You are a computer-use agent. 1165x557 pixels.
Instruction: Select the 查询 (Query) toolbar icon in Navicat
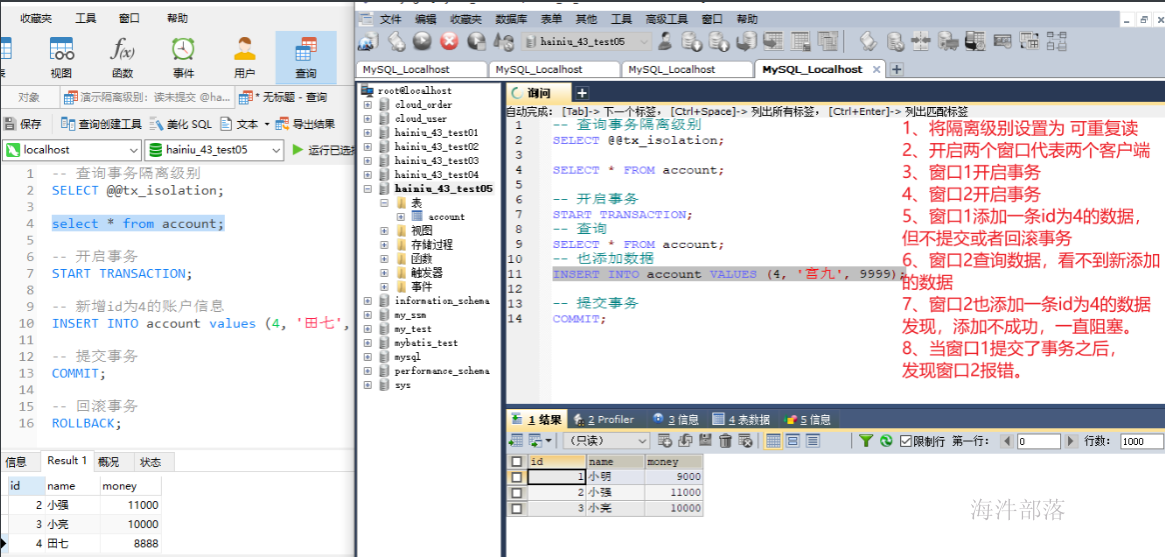305,56
